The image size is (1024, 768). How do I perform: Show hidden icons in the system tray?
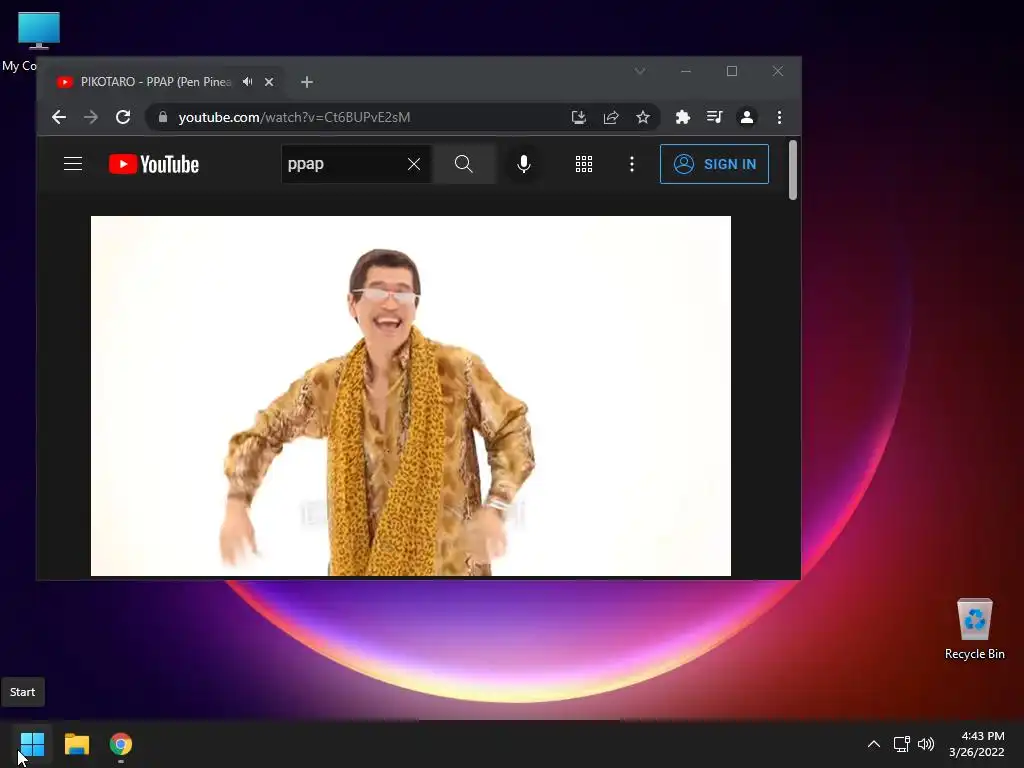click(x=874, y=744)
